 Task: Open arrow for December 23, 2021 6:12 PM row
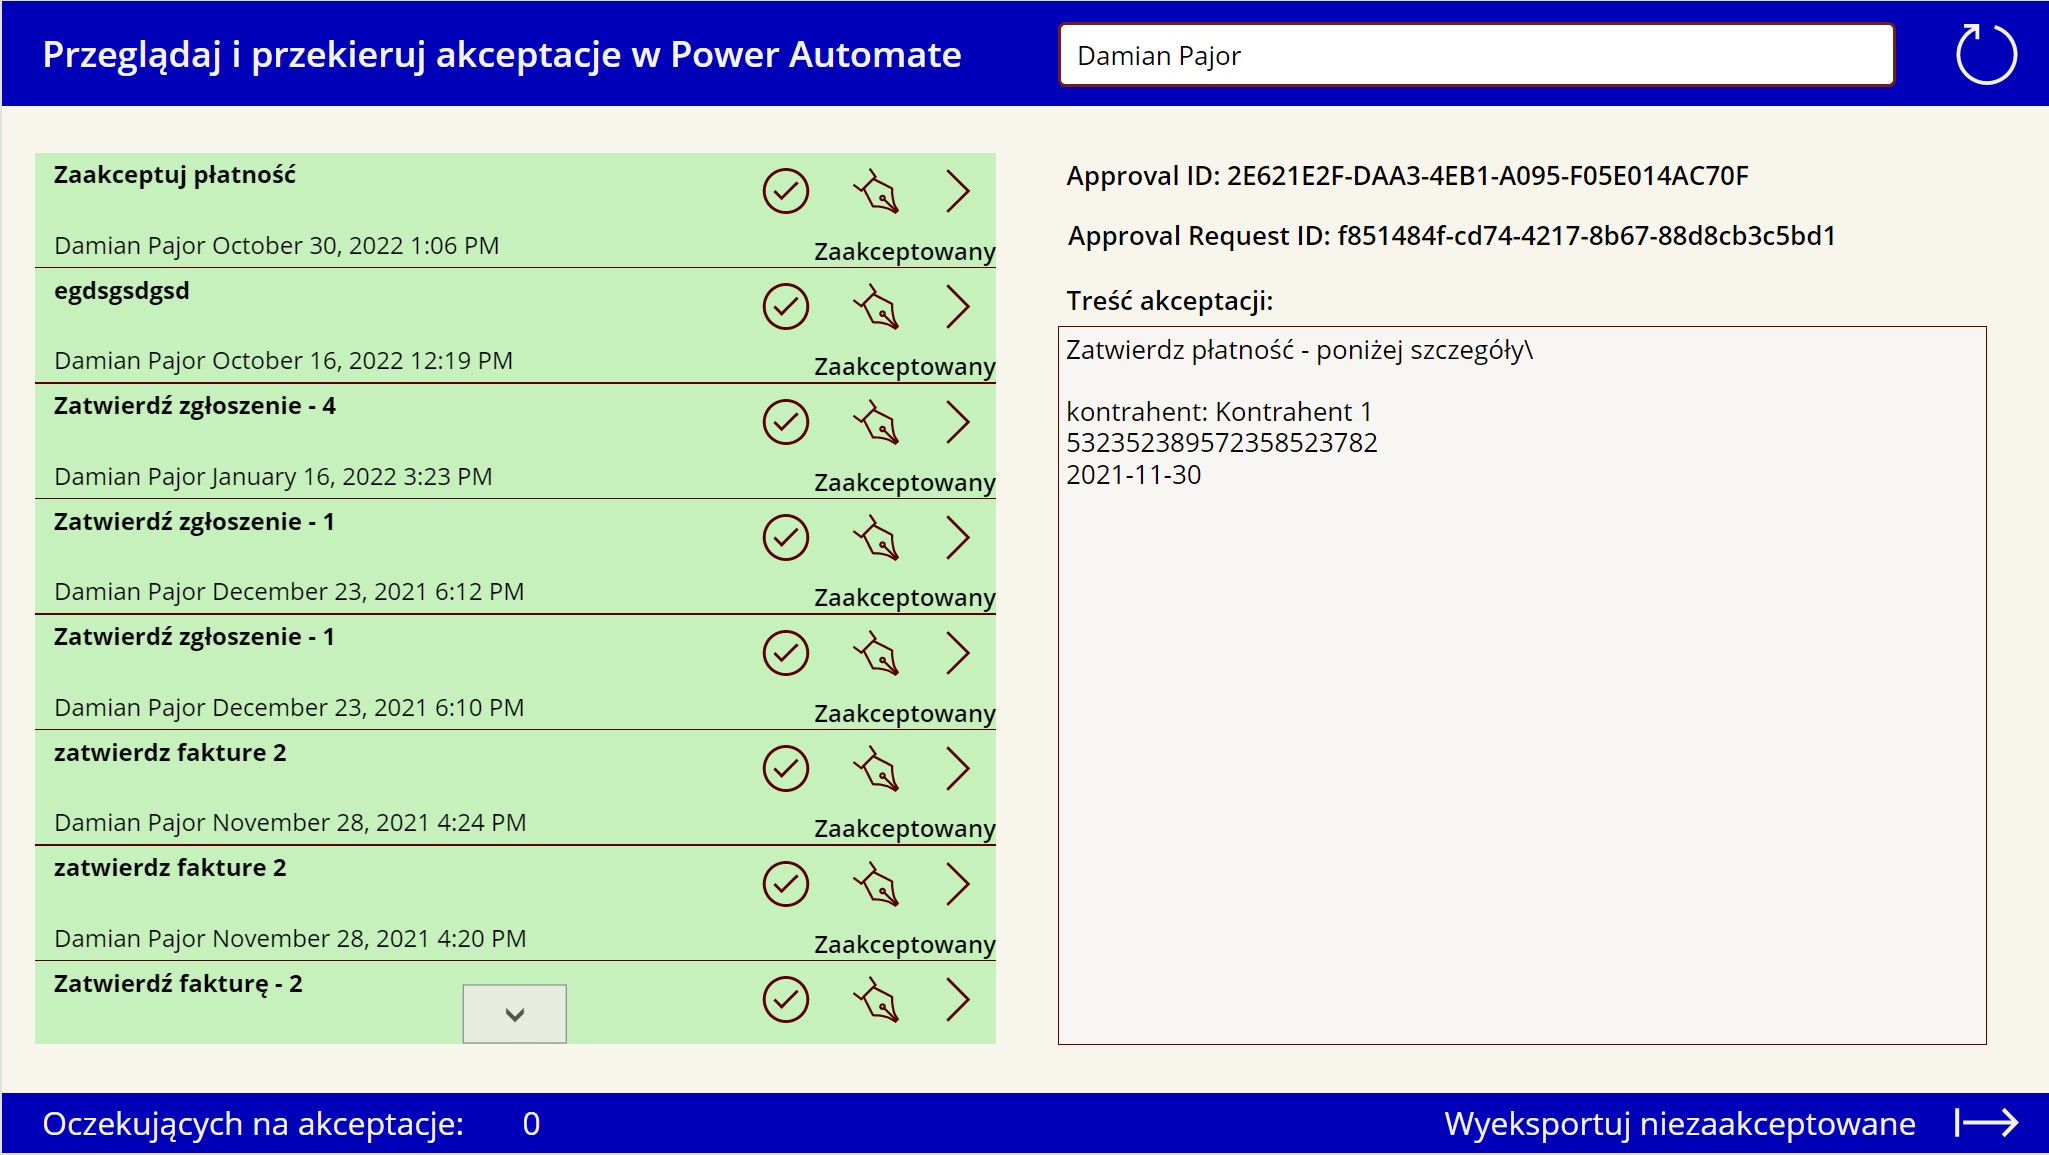click(x=958, y=537)
